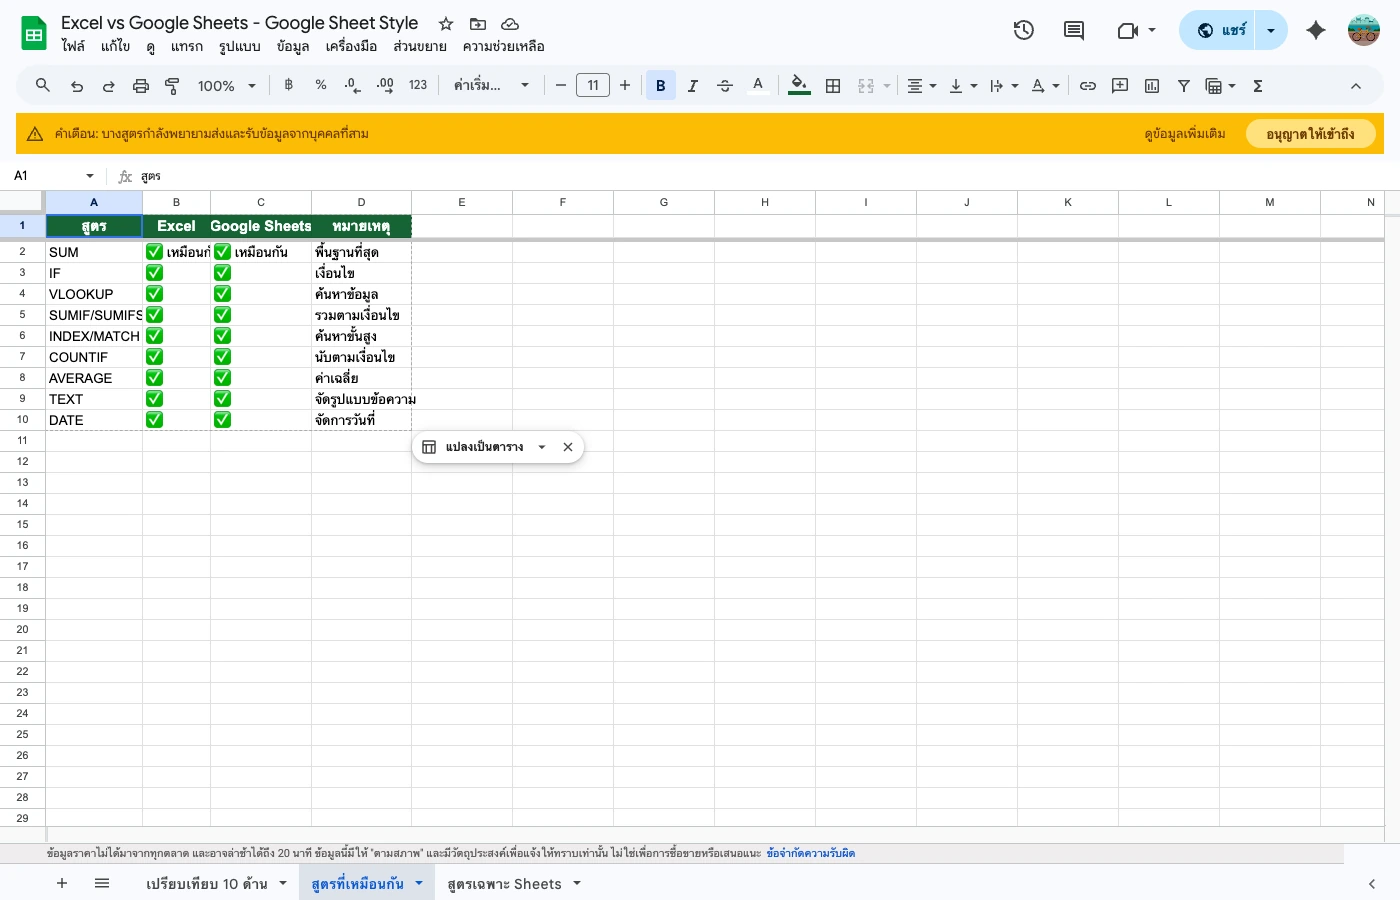
Task: Open the functions list (Σ icon)
Action: (1258, 86)
